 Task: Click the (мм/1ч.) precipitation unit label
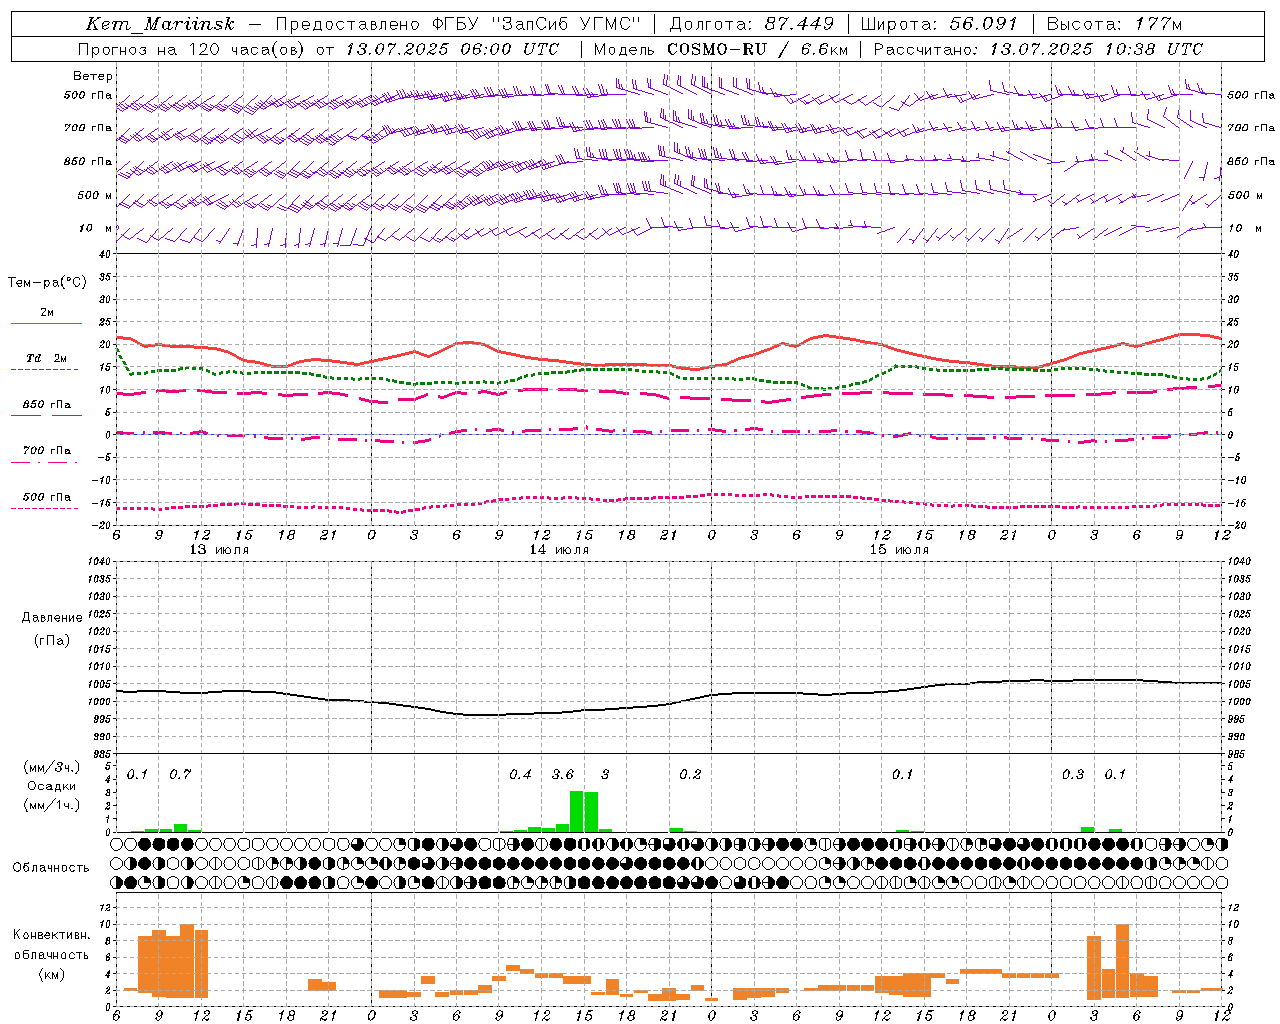tap(51, 805)
